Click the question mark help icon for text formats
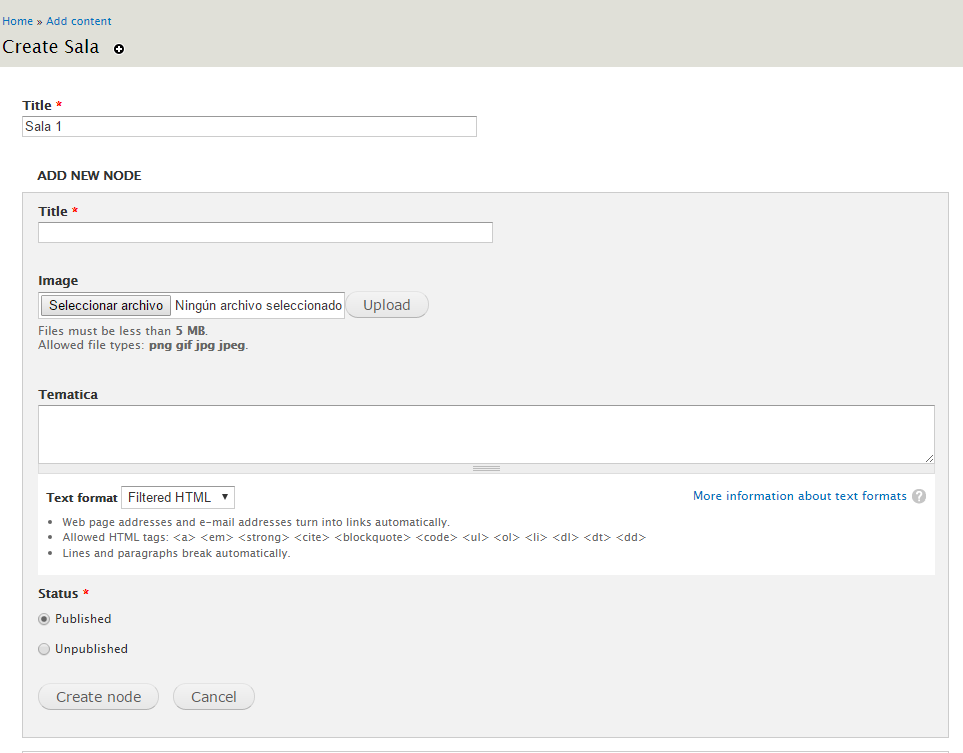The height and width of the screenshot is (753, 963). click(x=918, y=496)
